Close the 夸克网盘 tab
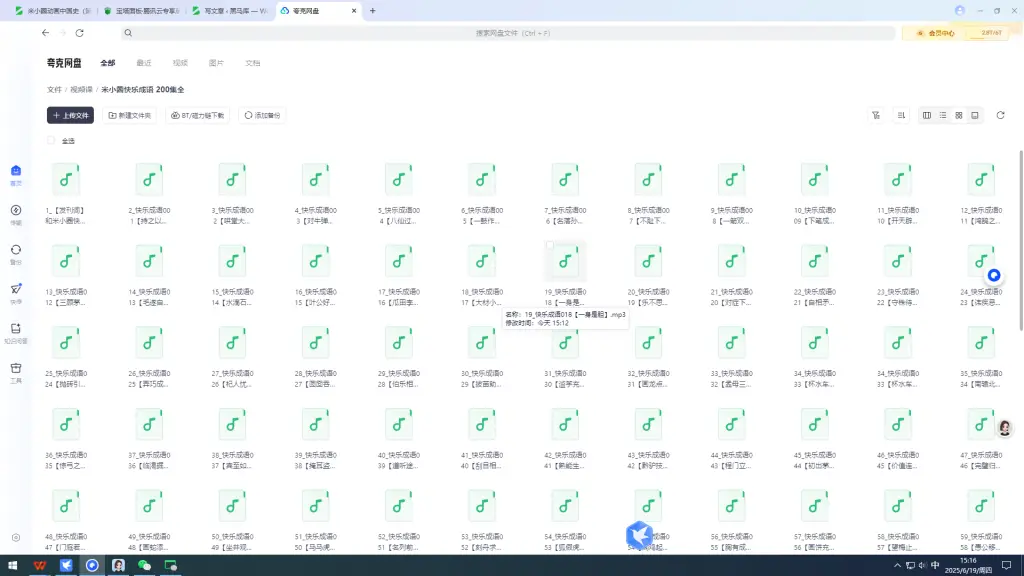 click(354, 10)
